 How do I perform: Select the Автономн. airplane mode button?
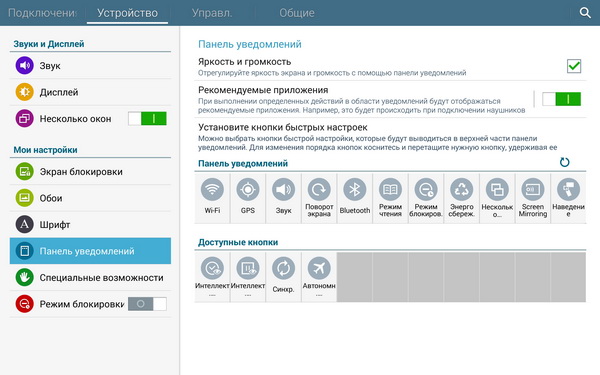pos(319,277)
